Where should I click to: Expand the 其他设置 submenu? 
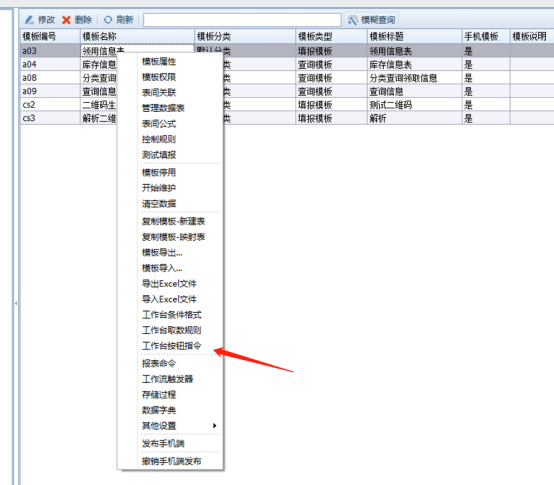179,425
